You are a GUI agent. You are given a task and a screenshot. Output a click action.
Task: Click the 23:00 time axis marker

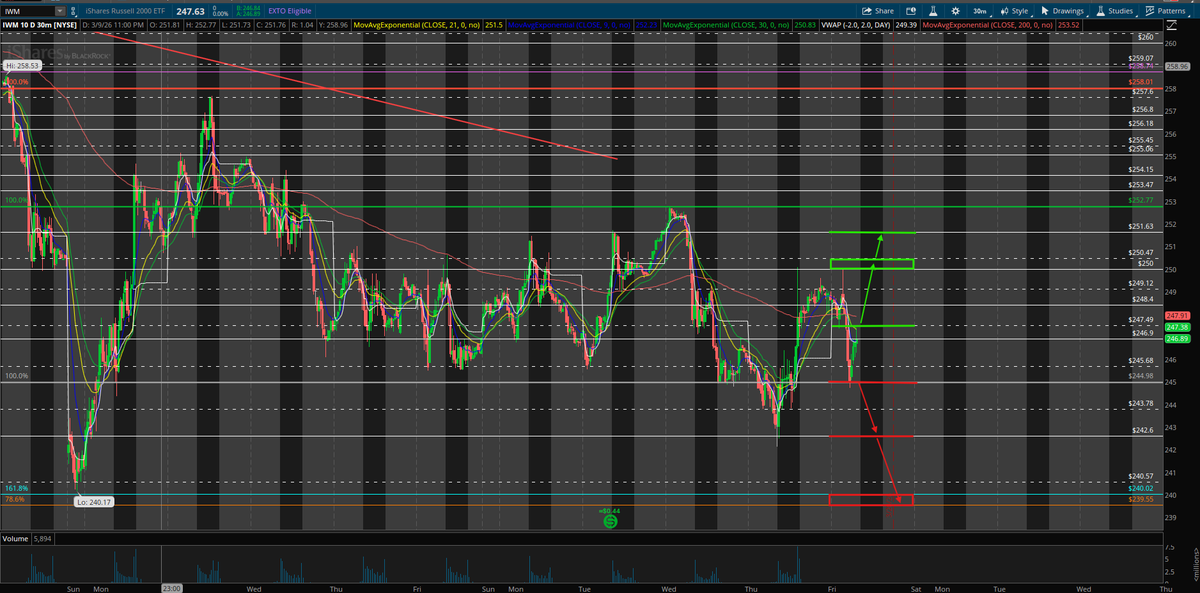(x=171, y=588)
